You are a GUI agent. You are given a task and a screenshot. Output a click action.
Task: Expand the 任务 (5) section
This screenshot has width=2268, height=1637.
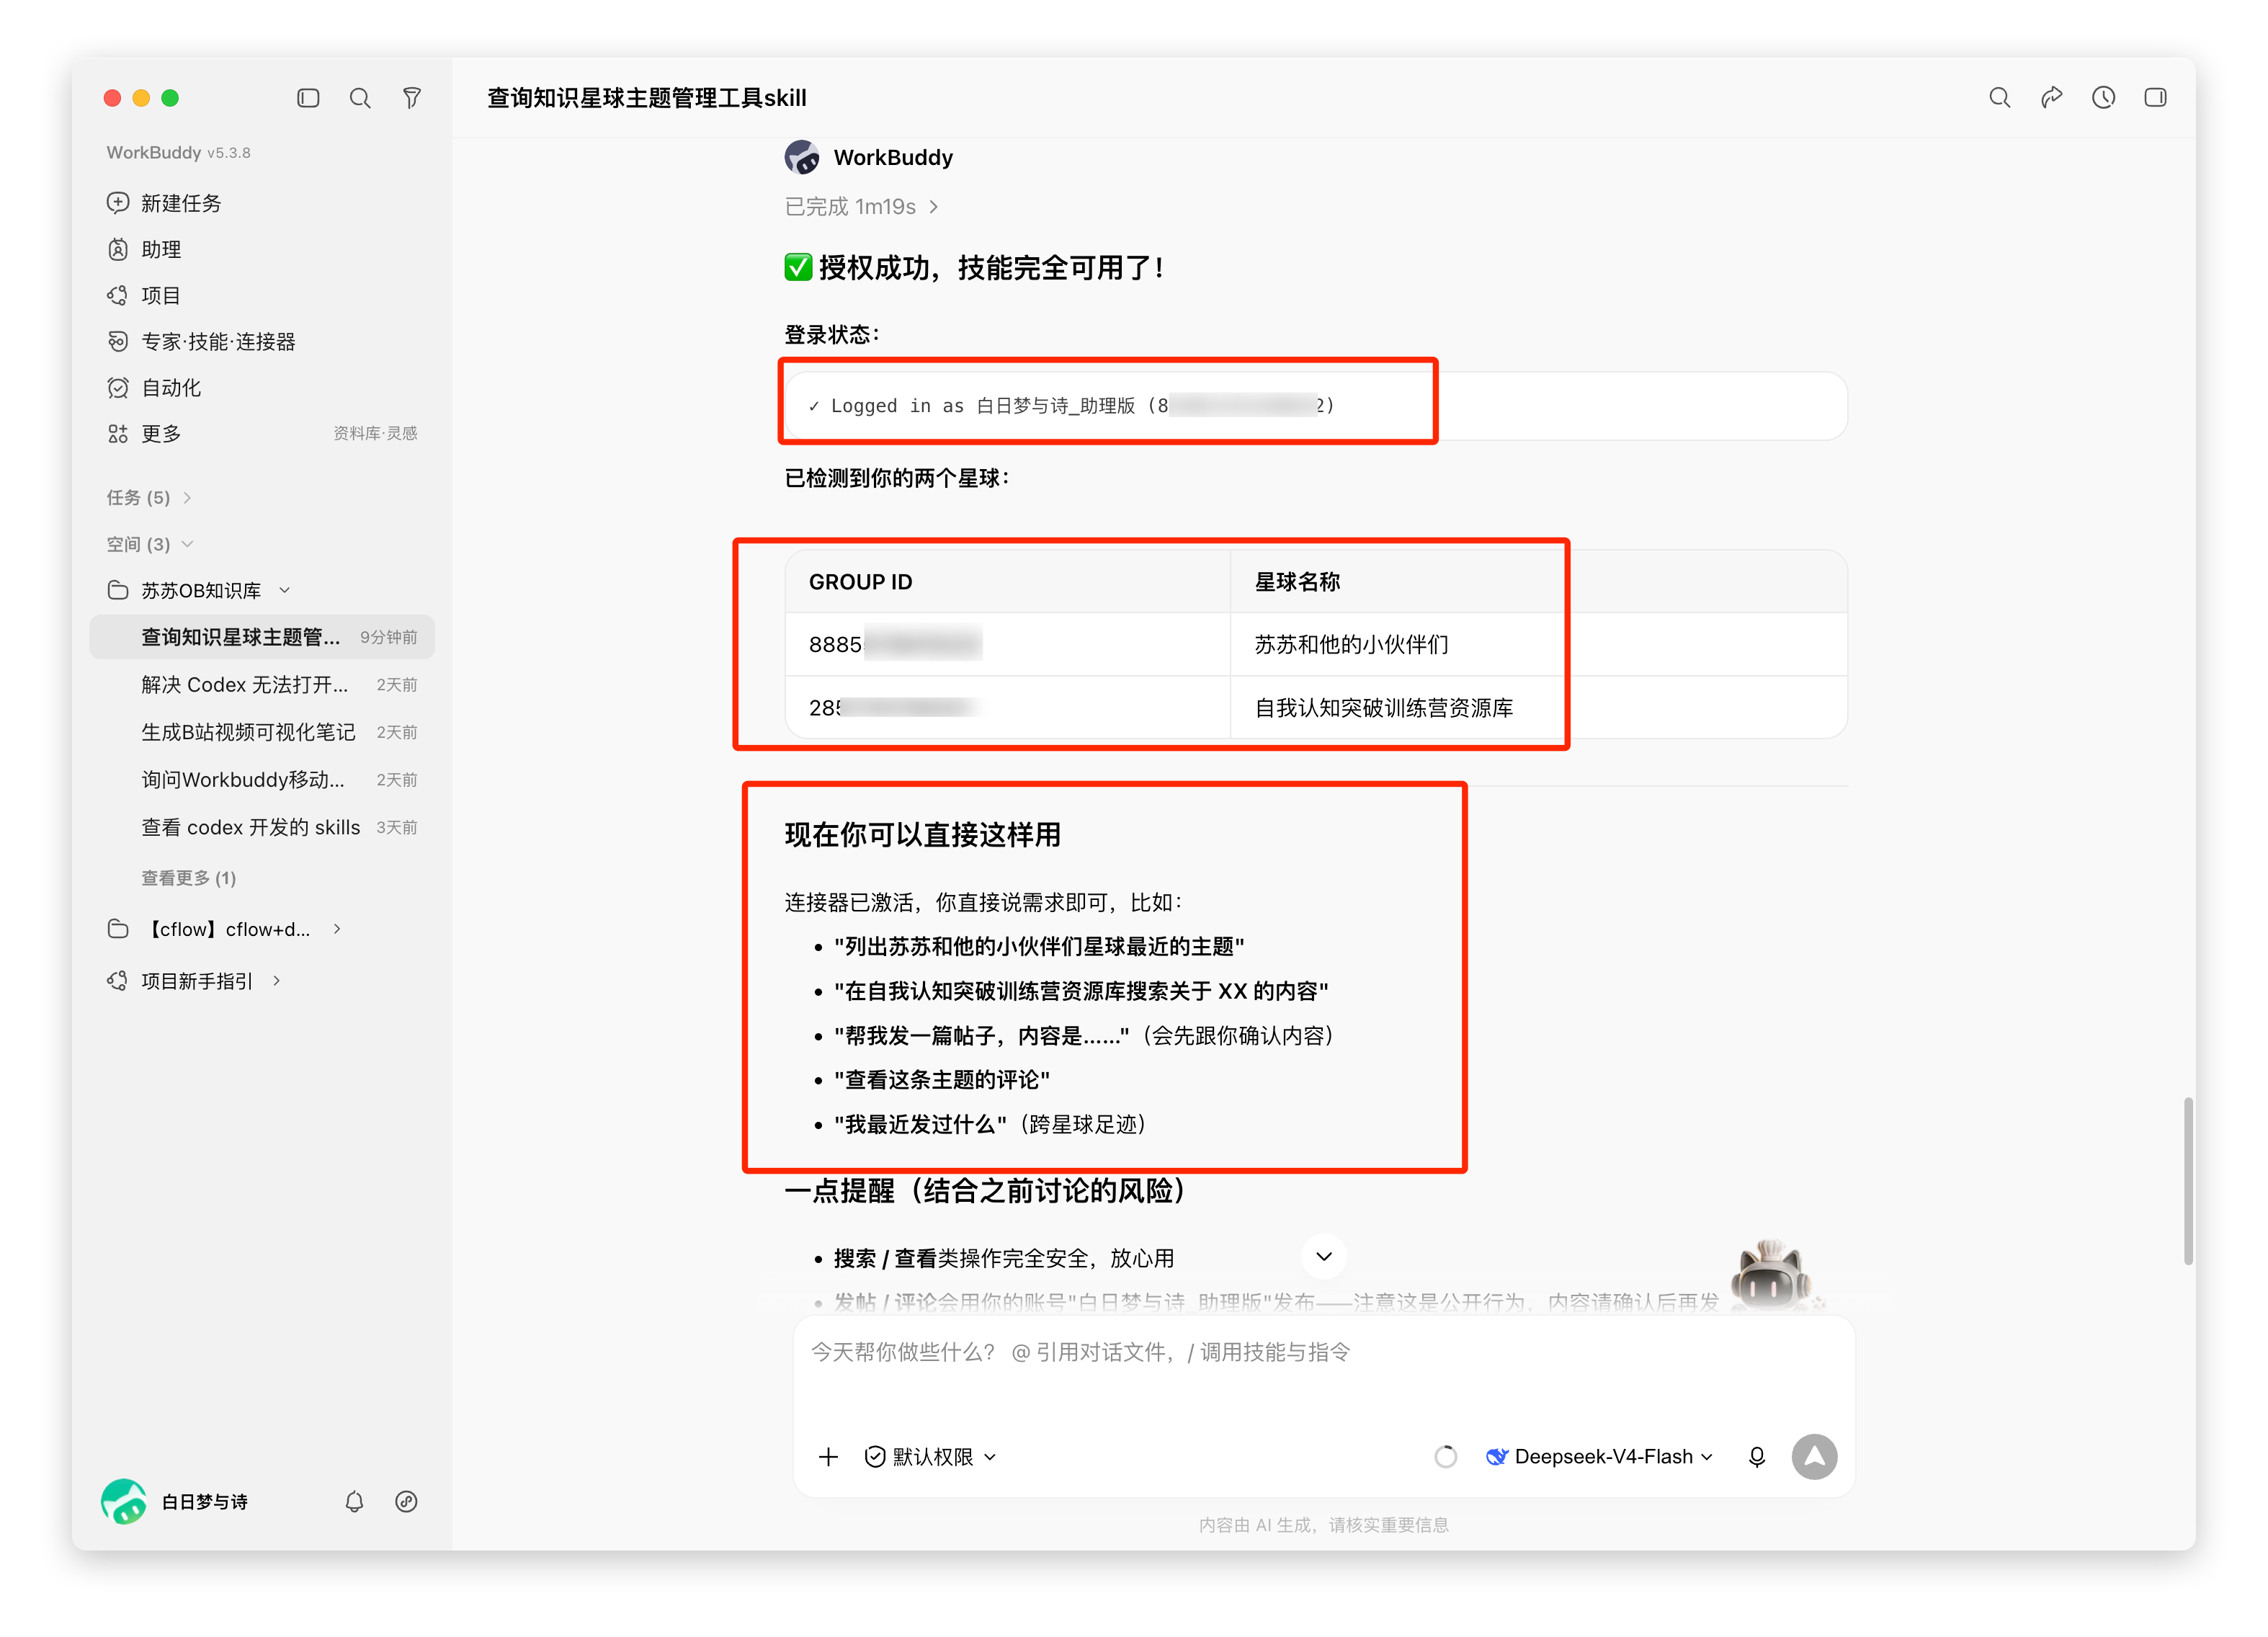click(149, 497)
